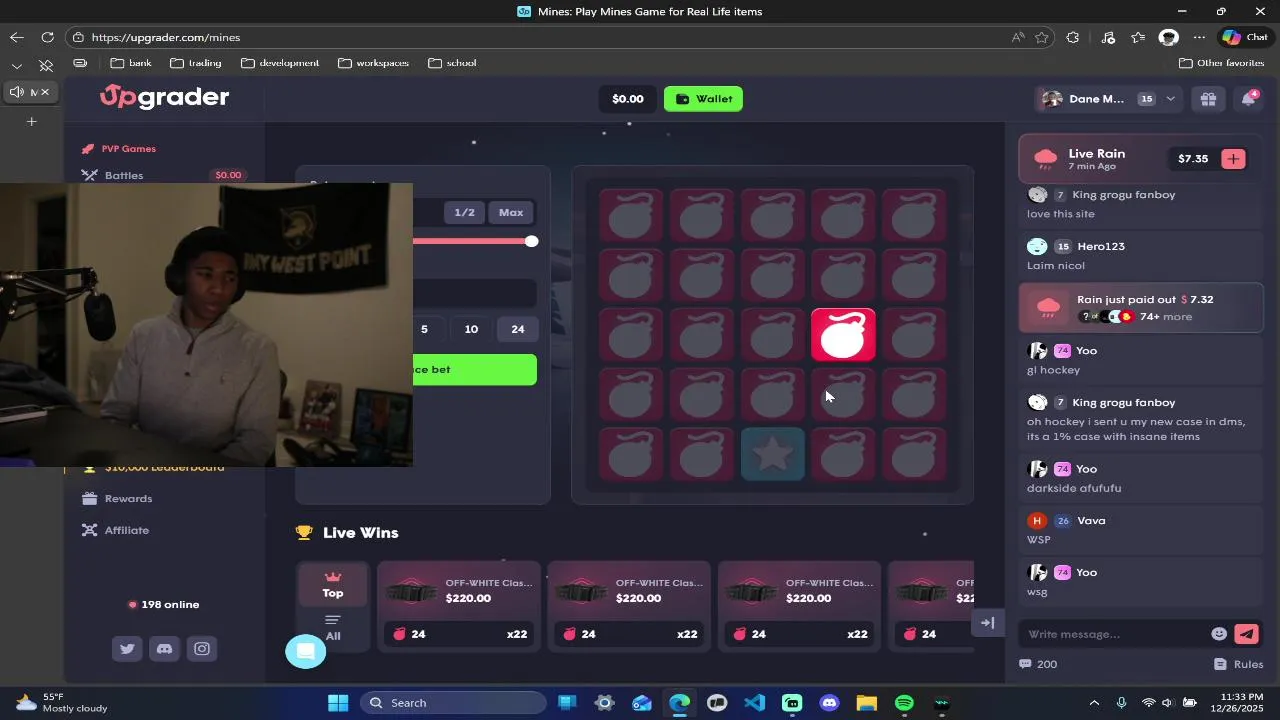Image resolution: width=1280 pixels, height=720 pixels.
Task: Click the Windows taskbar Search box
Action: (453, 703)
